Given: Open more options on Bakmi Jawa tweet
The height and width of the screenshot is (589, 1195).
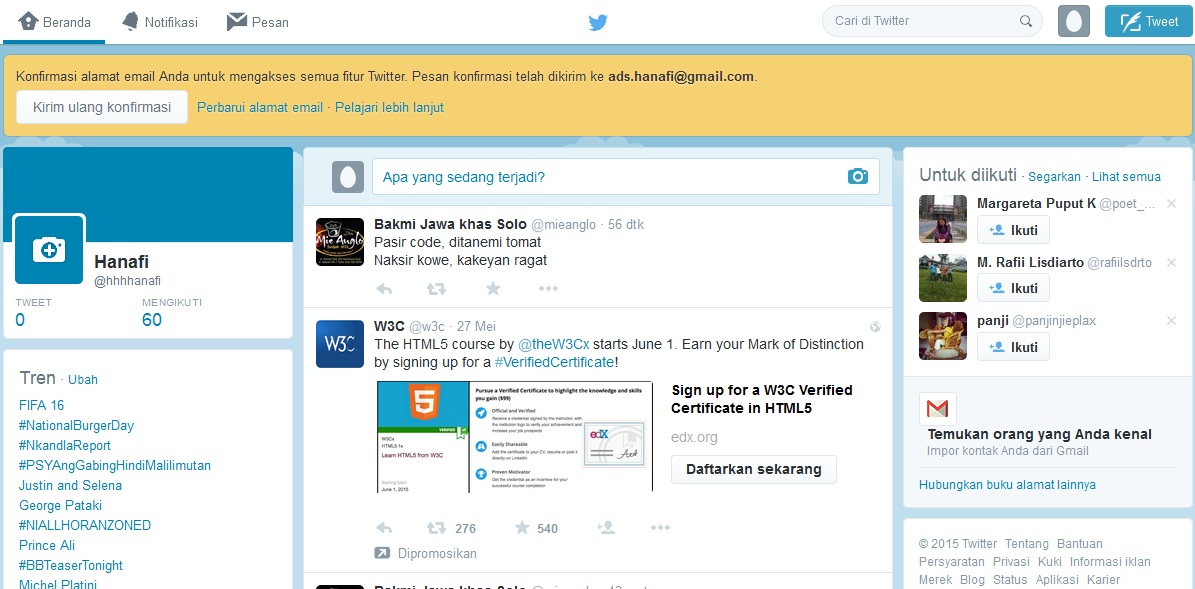Looking at the screenshot, I should (x=548, y=289).
